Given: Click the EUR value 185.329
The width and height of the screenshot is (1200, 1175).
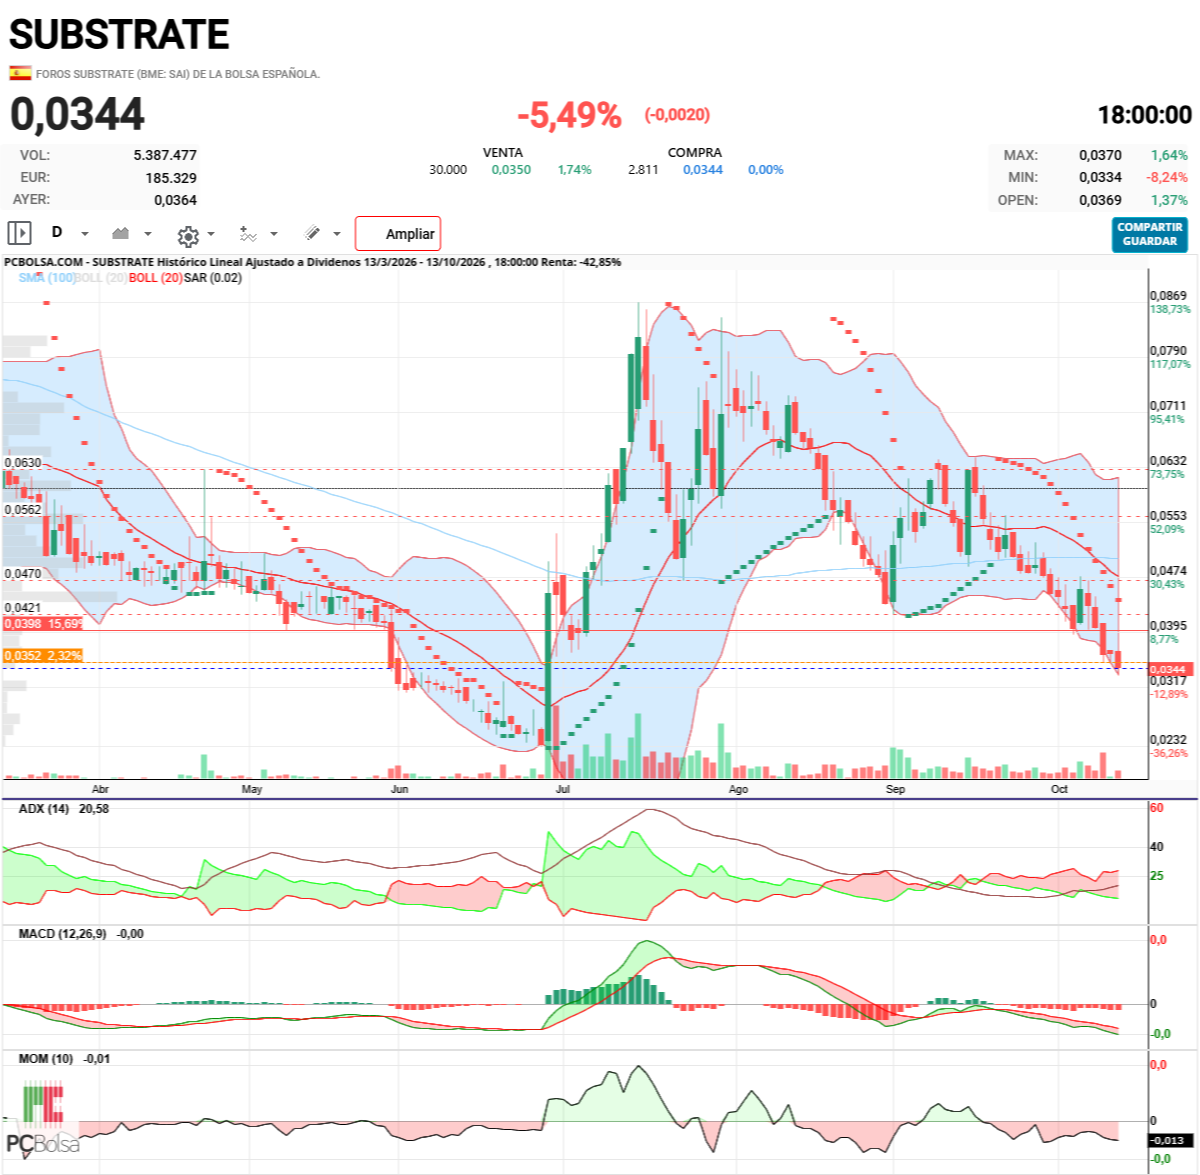Looking at the screenshot, I should coord(171,178).
